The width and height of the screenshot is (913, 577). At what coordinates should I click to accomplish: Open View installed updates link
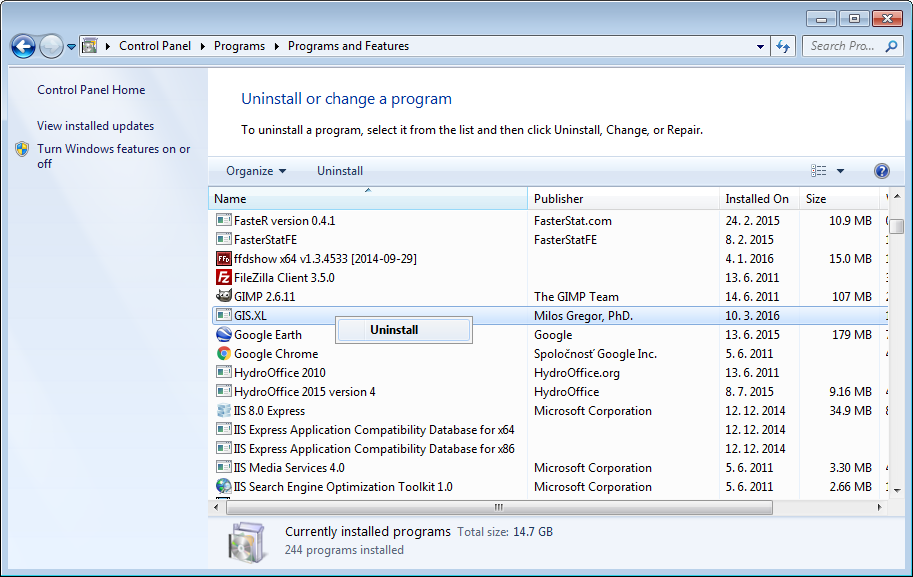(95, 126)
